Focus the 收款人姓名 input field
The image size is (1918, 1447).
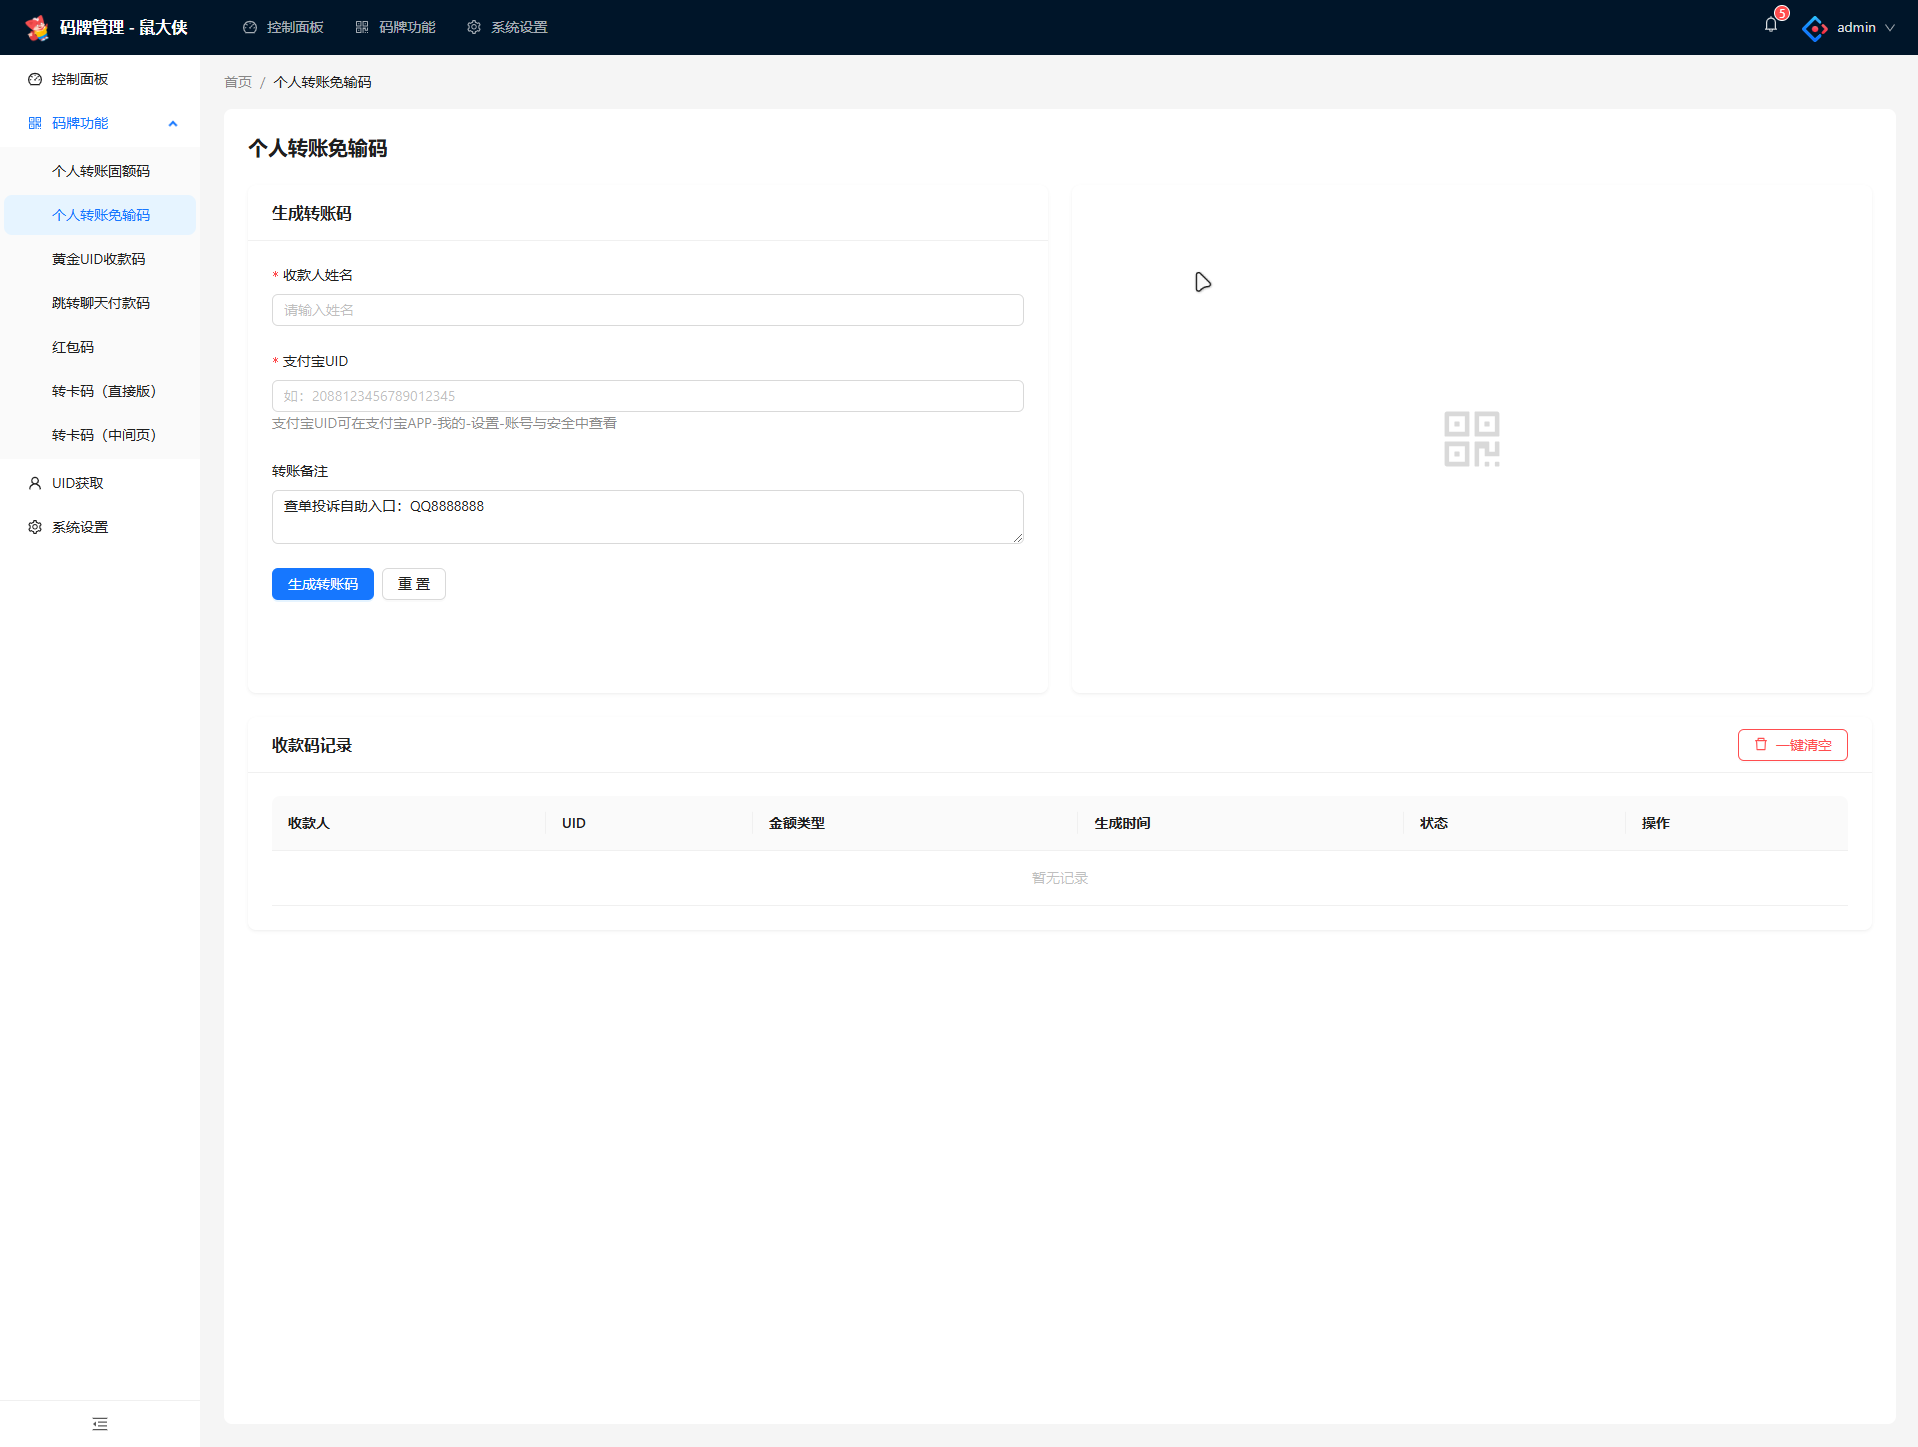[x=647, y=310]
